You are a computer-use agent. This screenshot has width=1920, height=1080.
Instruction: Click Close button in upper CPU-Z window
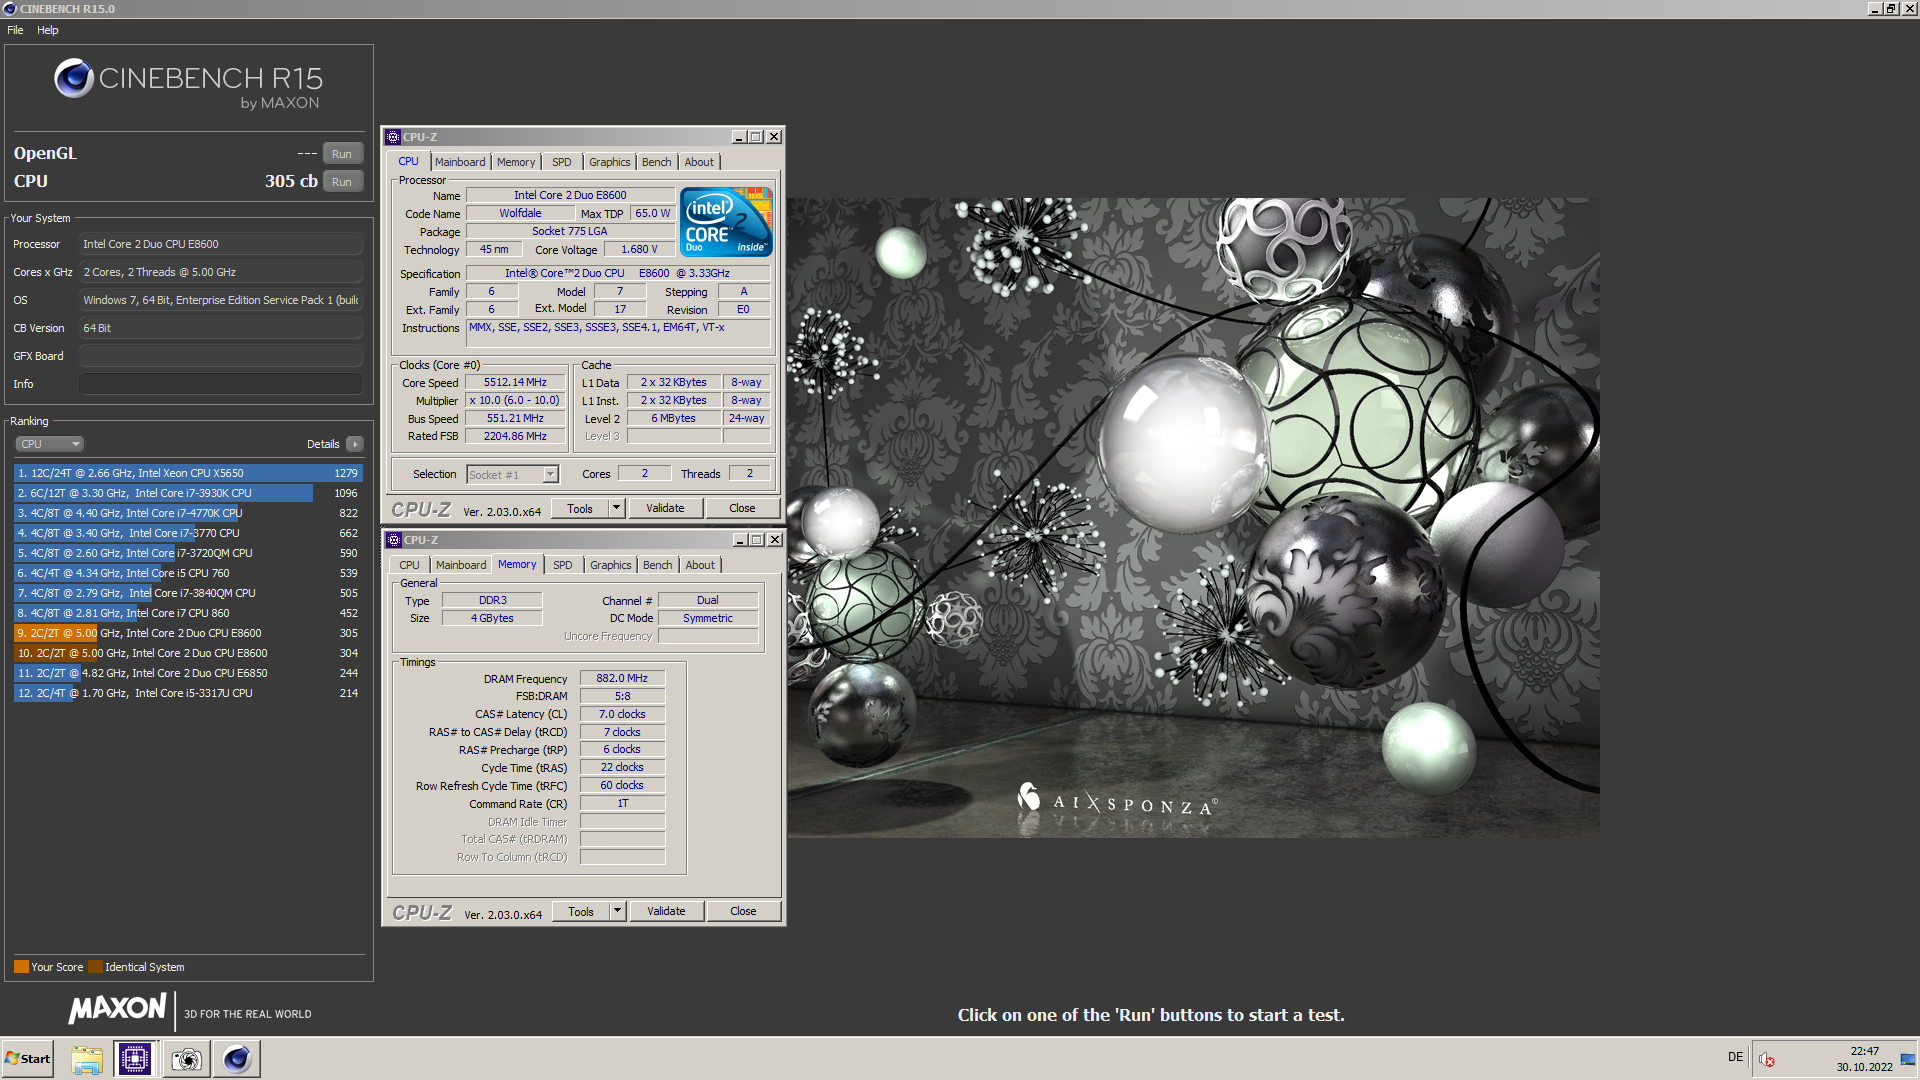tap(742, 509)
